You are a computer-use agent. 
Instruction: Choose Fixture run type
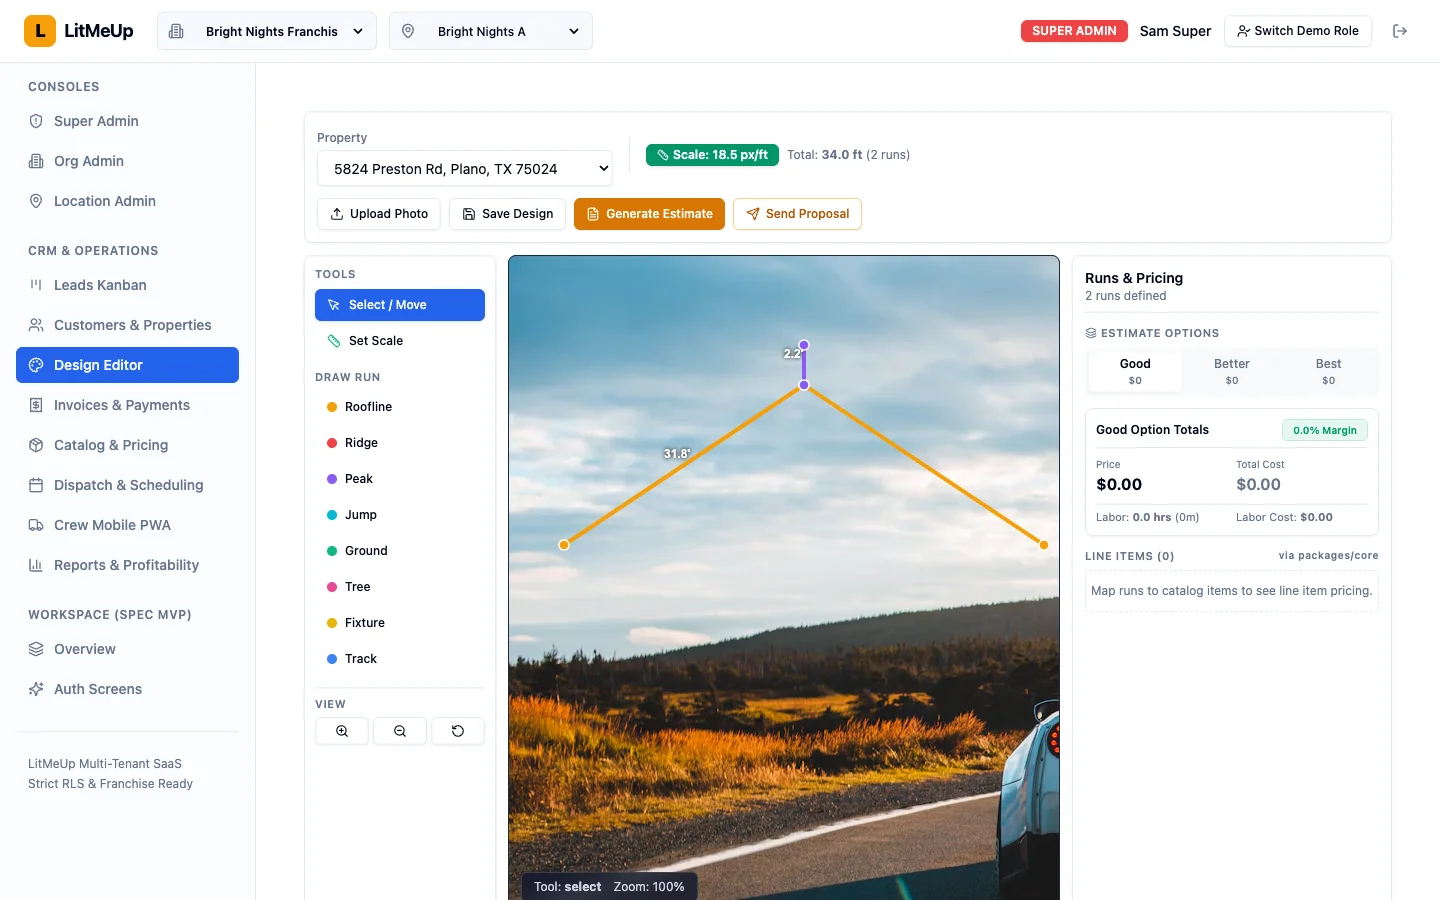[400, 623]
